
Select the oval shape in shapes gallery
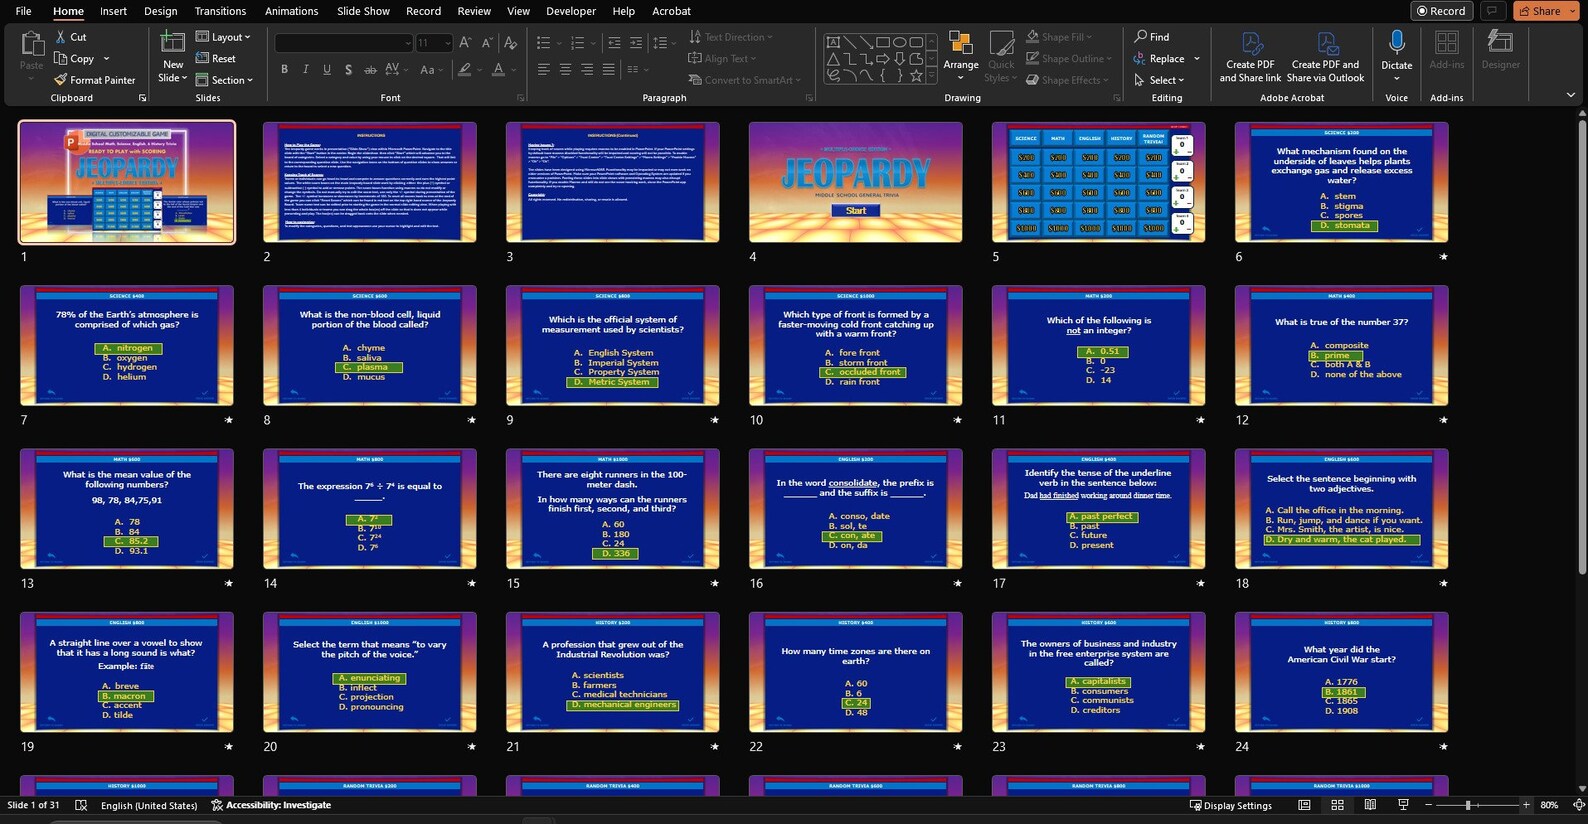[x=900, y=43]
